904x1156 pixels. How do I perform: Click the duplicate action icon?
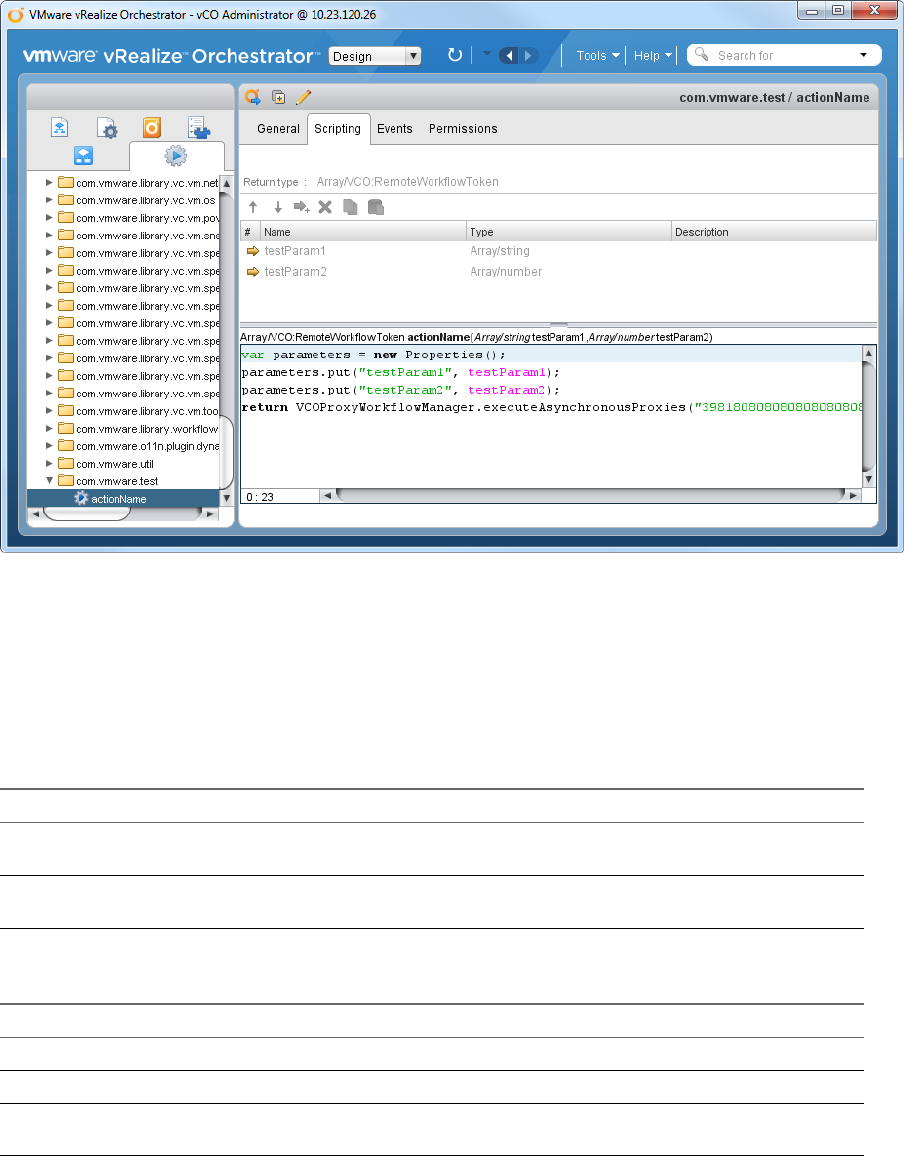tap(279, 97)
